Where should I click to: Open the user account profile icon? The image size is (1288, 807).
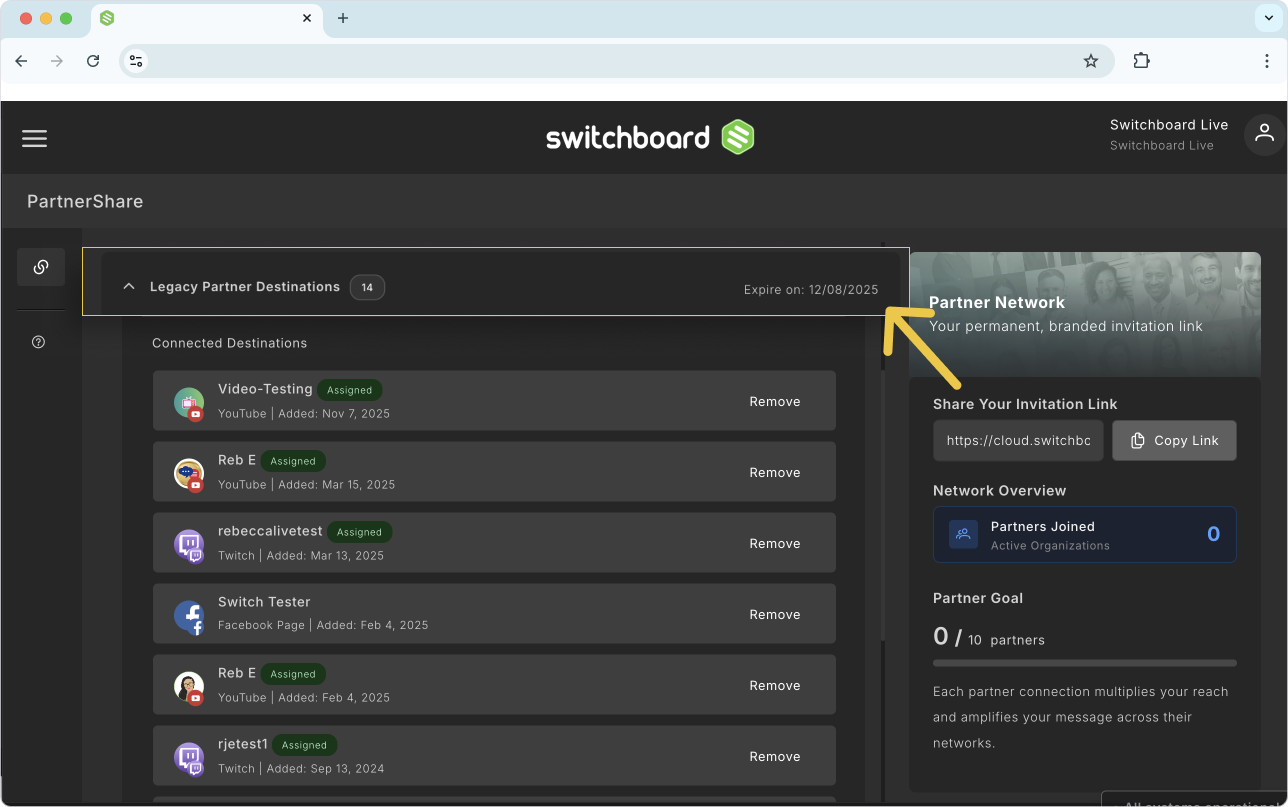(x=1264, y=134)
